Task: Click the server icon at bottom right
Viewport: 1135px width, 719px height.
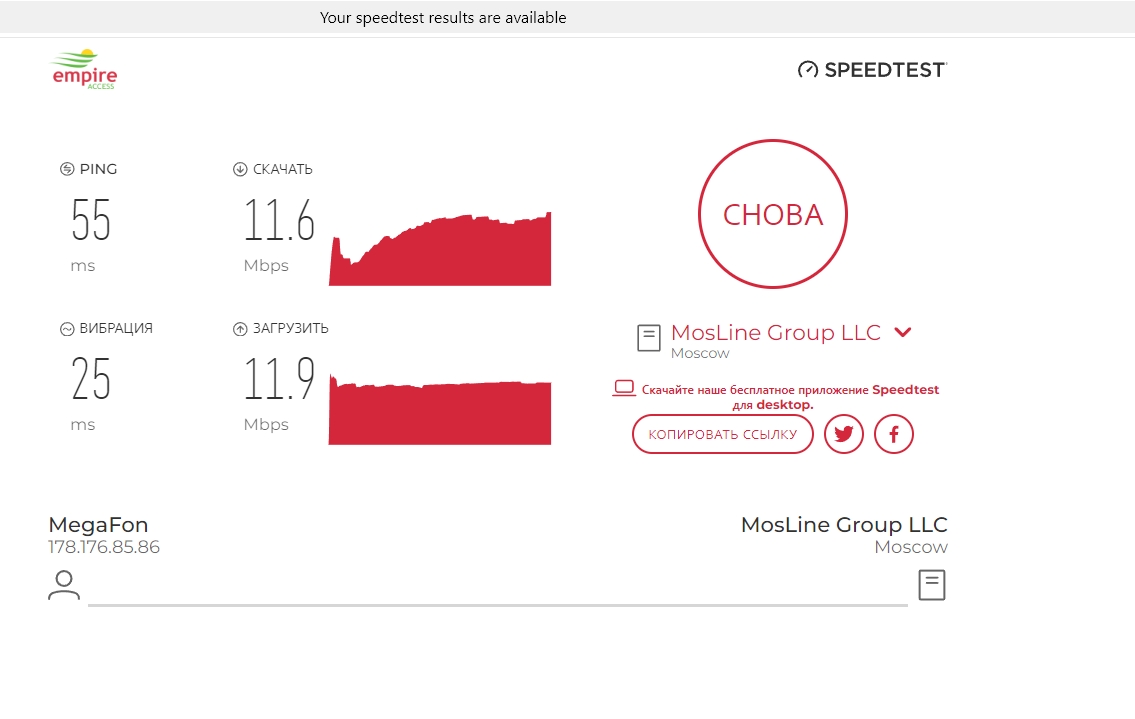Action: 932,585
